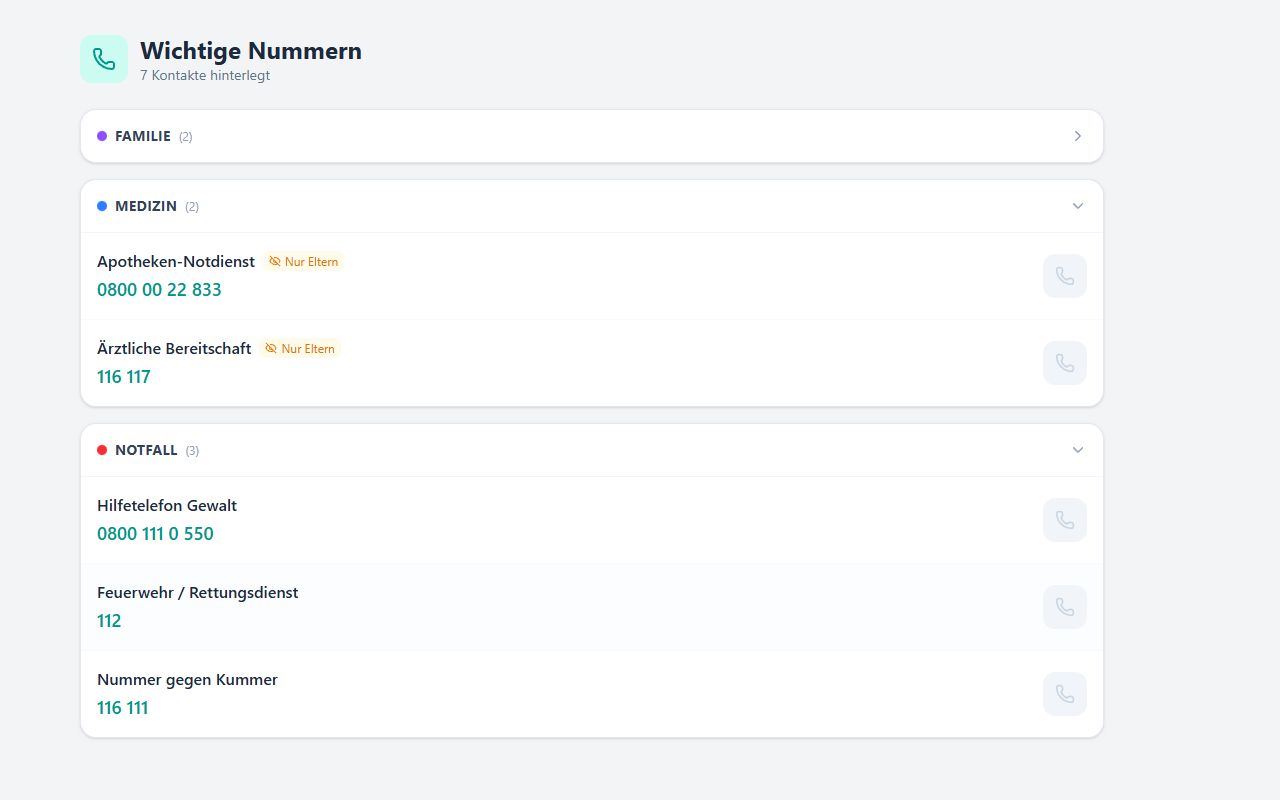Image resolution: width=1280 pixels, height=800 pixels.
Task: Call Feuerwehr / Rettungsdienst phone icon
Action: 1064,607
